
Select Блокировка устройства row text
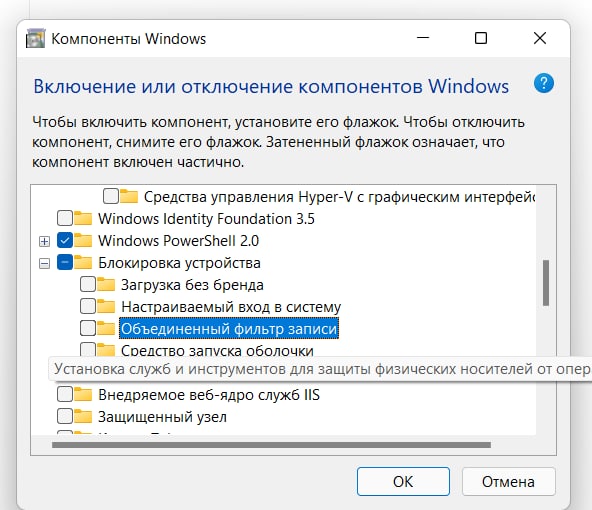[x=179, y=263]
